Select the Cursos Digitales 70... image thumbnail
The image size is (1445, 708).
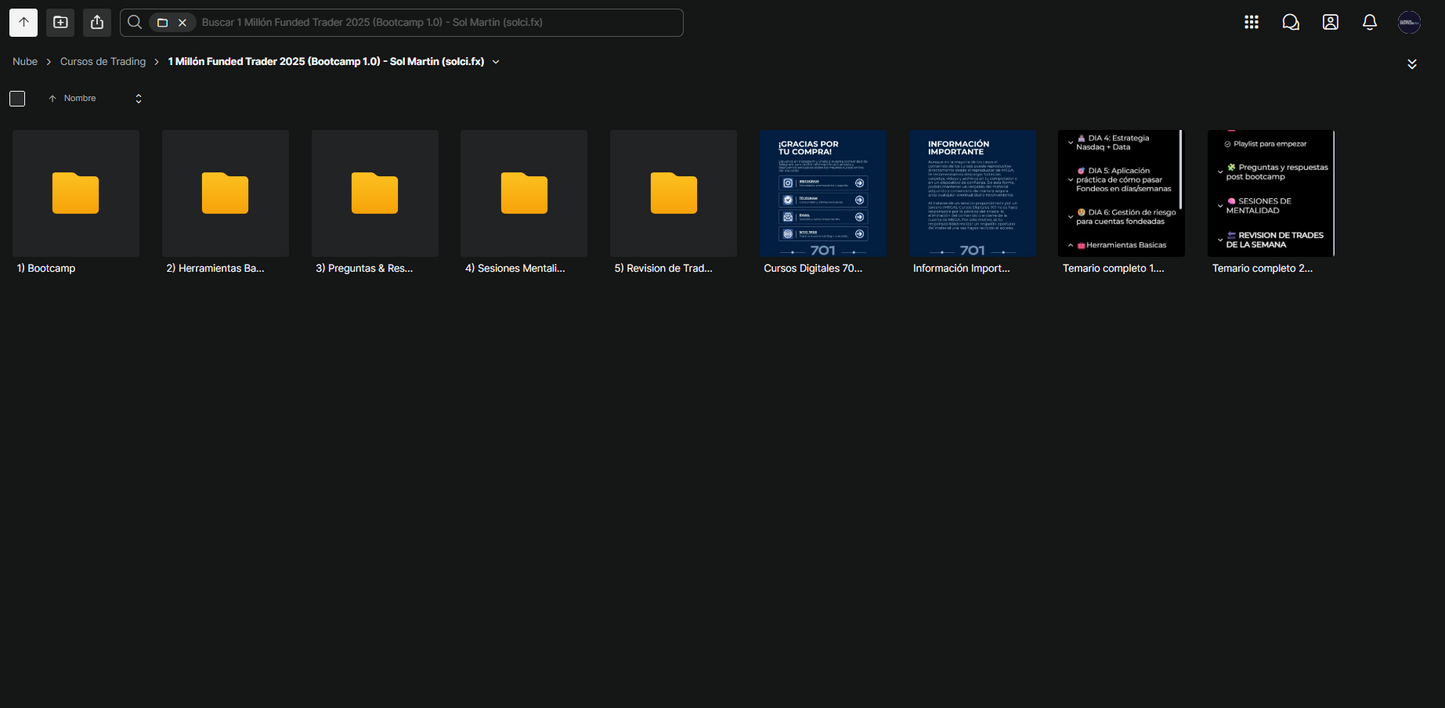823,193
